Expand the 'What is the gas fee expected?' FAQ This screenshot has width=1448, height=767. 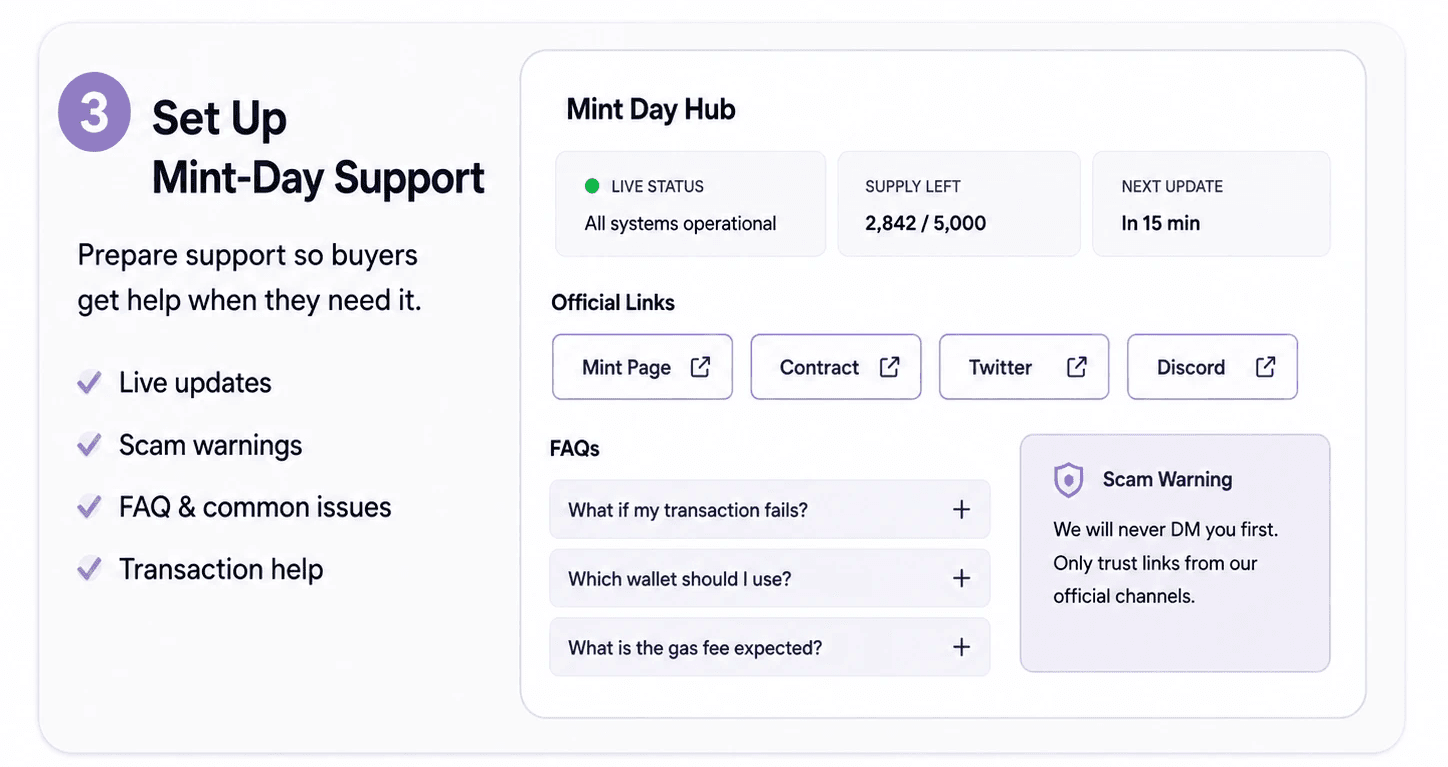point(770,647)
